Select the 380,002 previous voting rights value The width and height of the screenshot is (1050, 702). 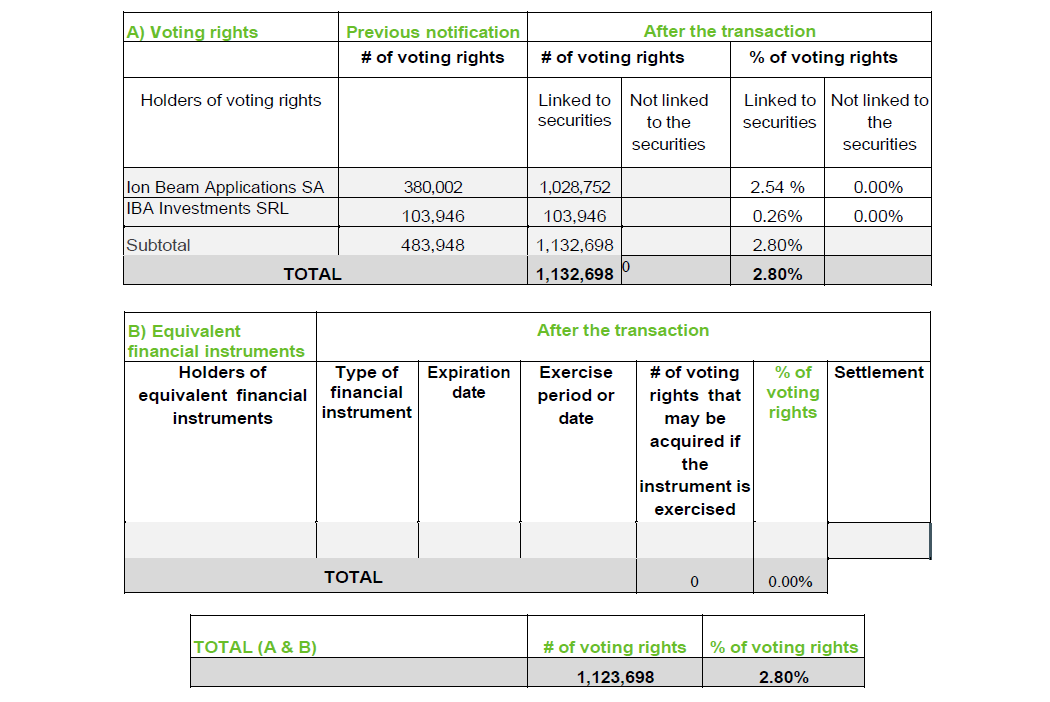(433, 187)
